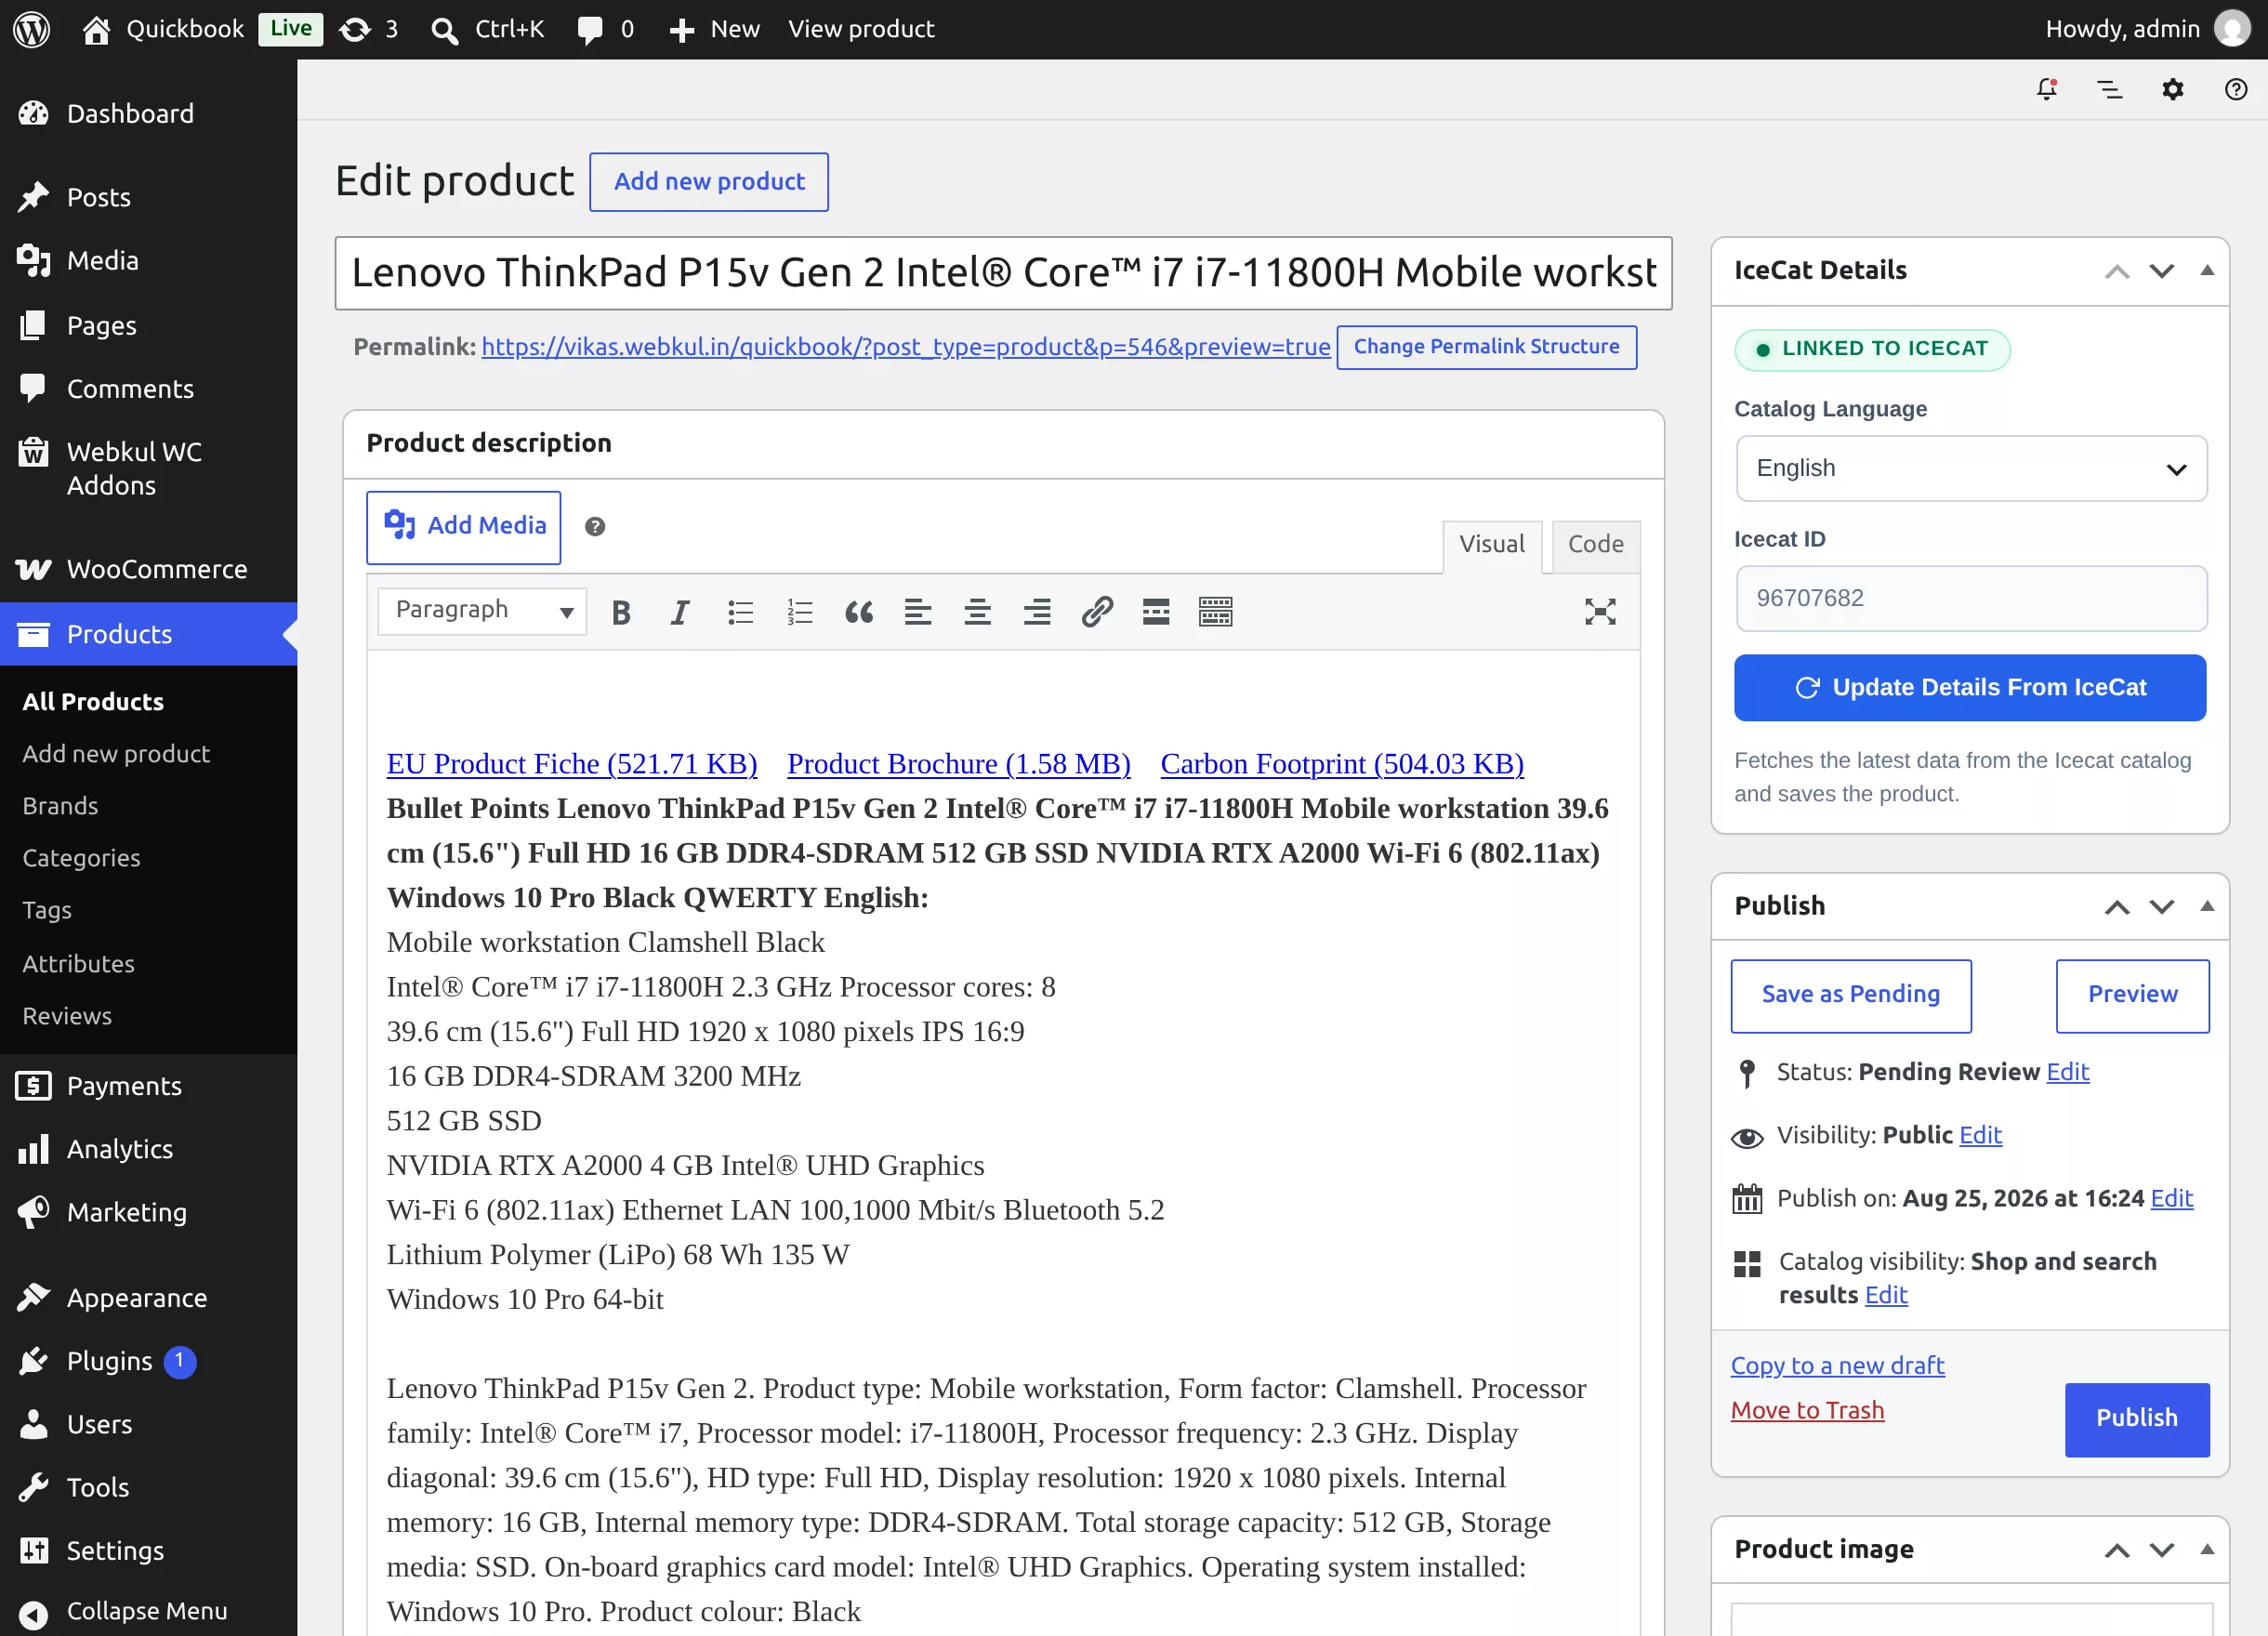Screen dimensions: 2268x1636
Task: Enable distraction-free fullscreen editor mode
Action: (x=1600, y=612)
